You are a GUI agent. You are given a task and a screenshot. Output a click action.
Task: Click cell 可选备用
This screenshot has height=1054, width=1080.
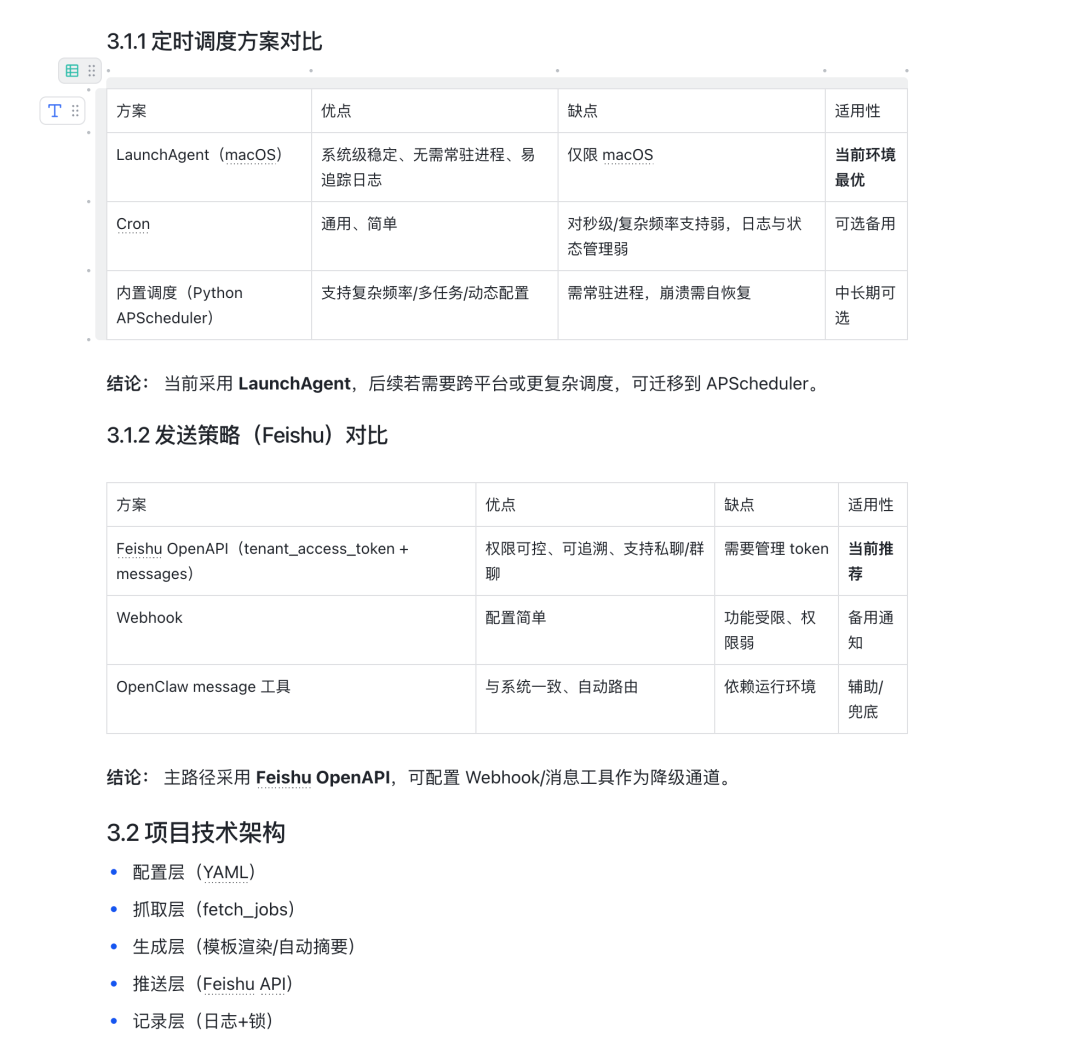(866, 236)
